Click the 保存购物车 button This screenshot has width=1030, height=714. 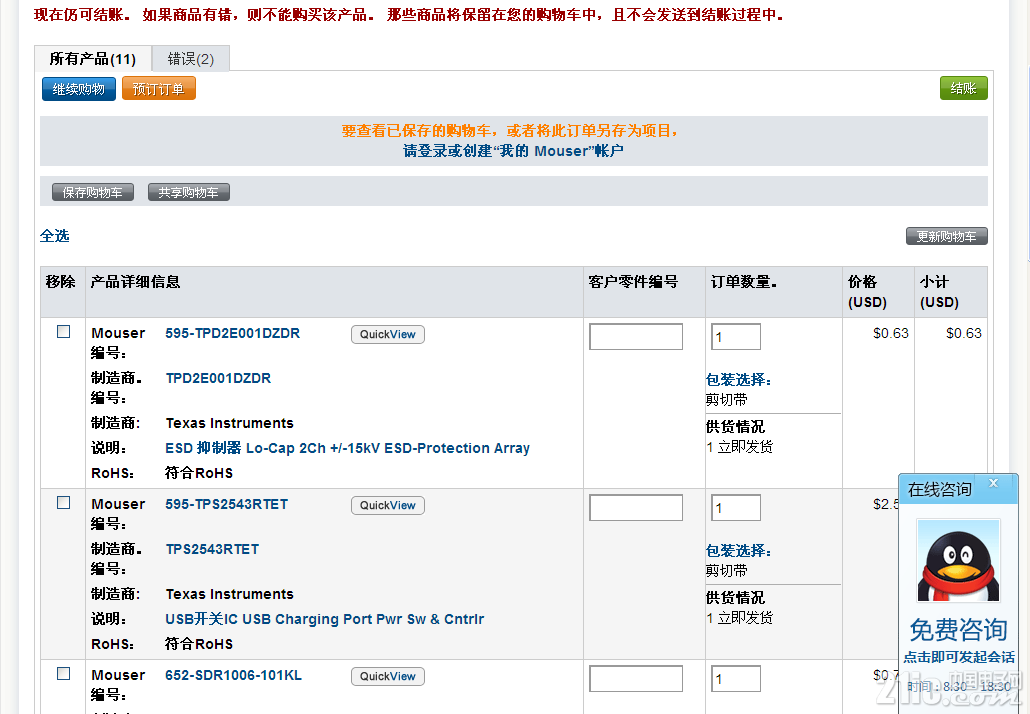pos(93,192)
